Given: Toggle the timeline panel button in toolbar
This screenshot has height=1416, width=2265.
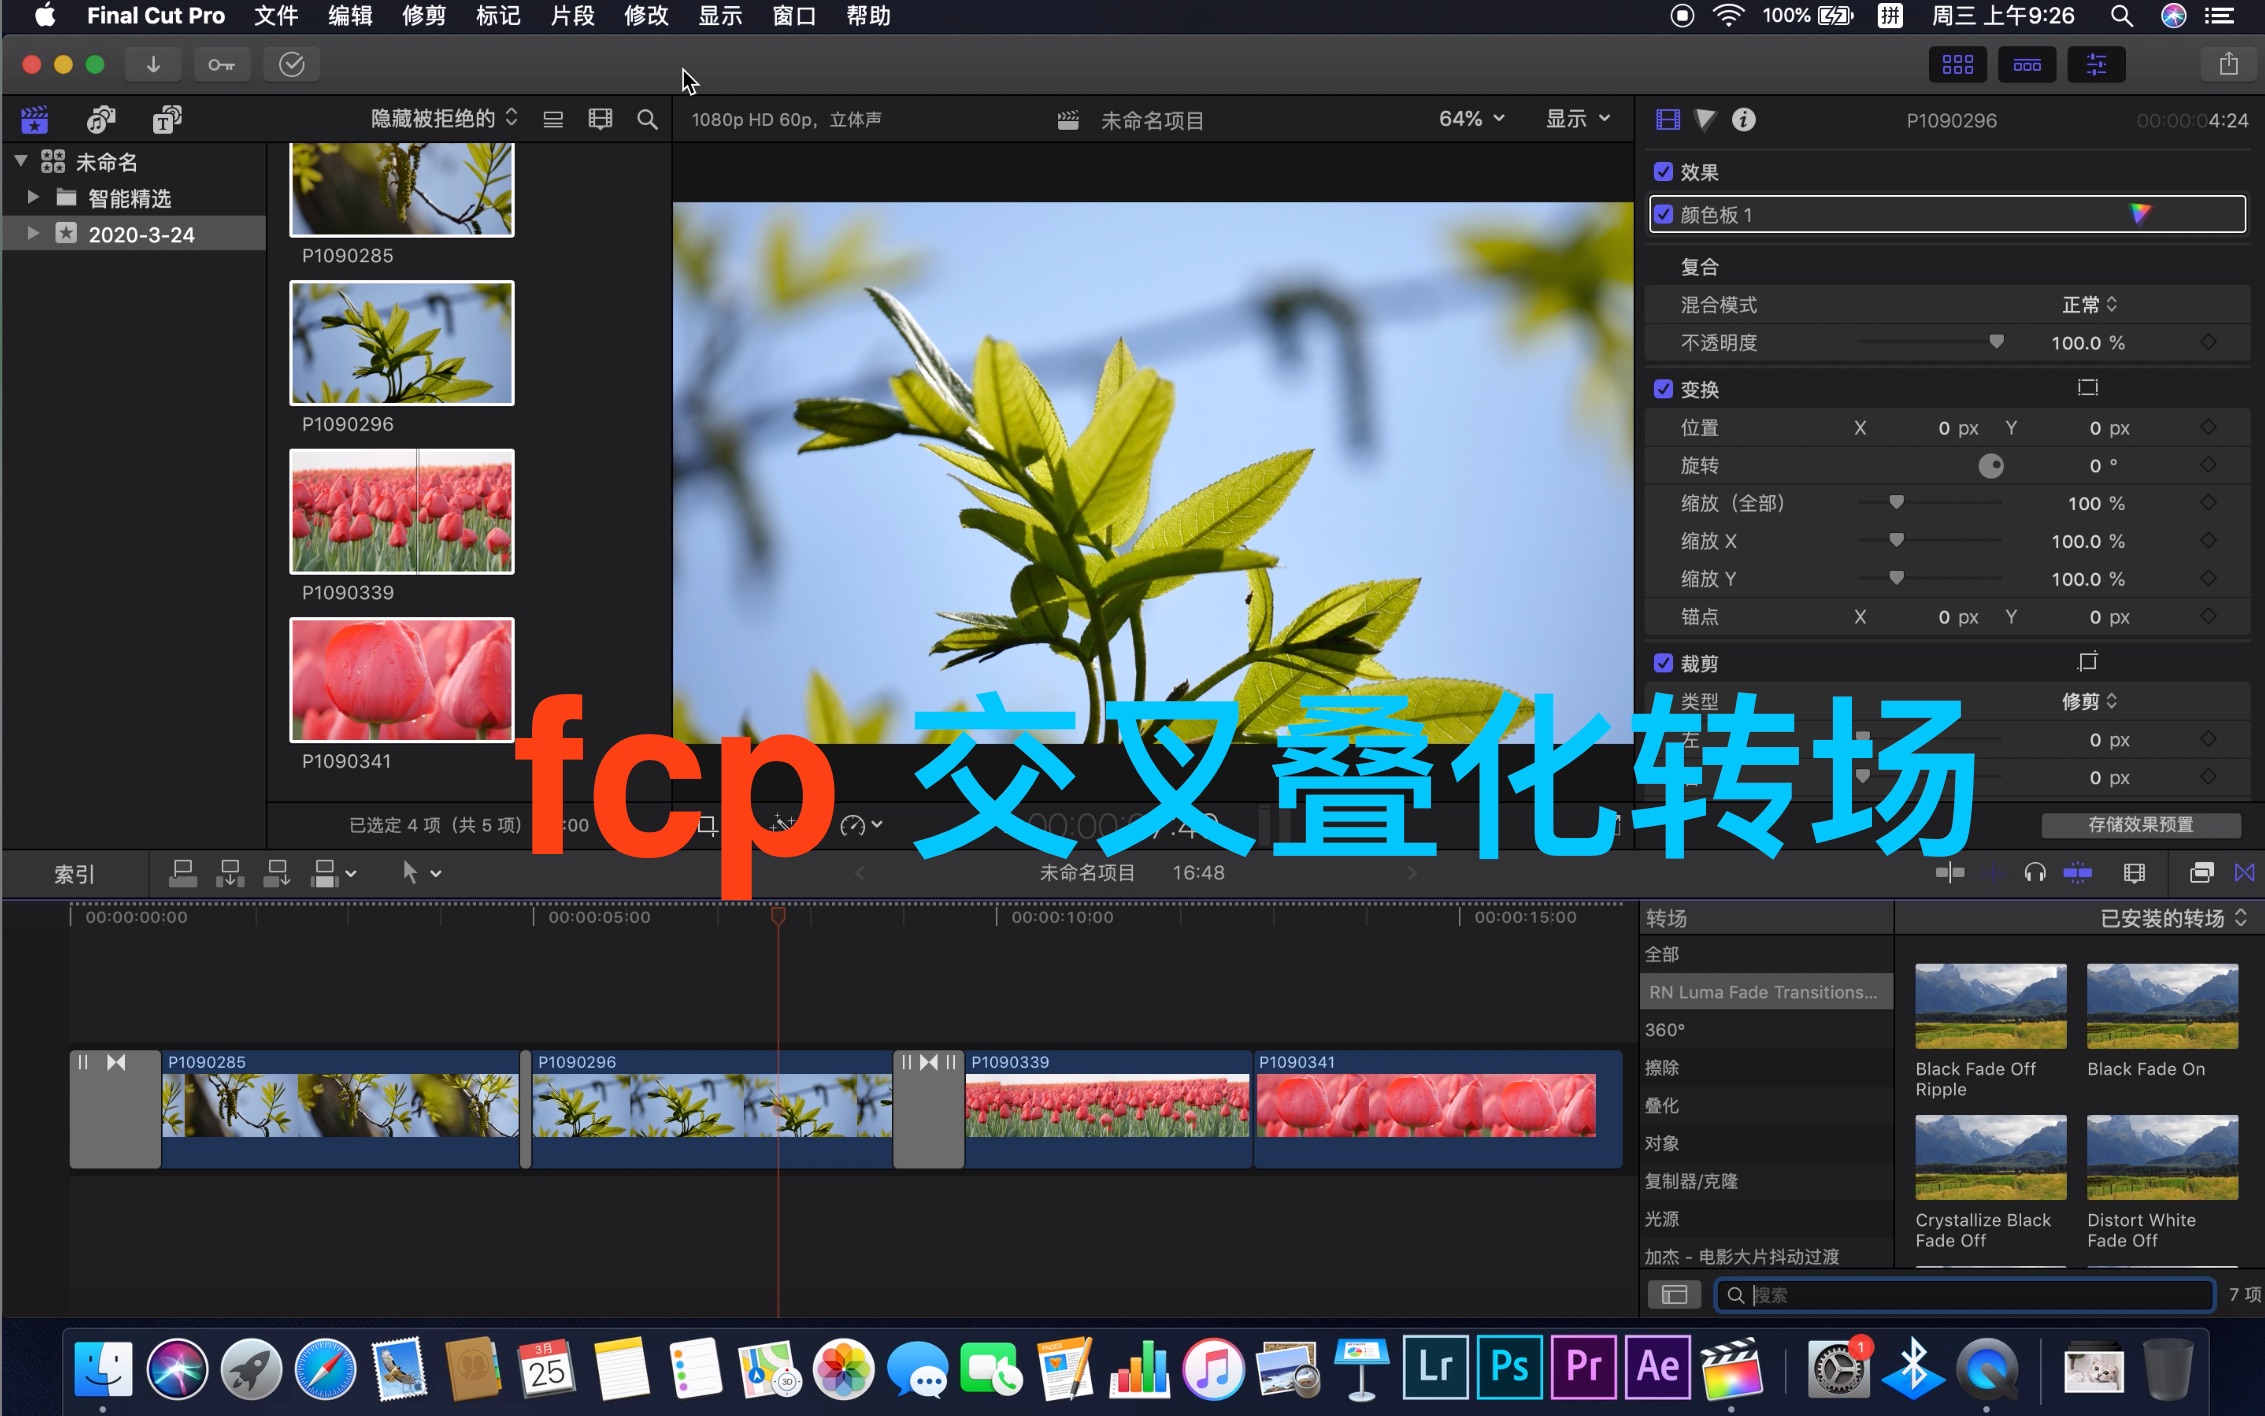Looking at the screenshot, I should point(2027,65).
